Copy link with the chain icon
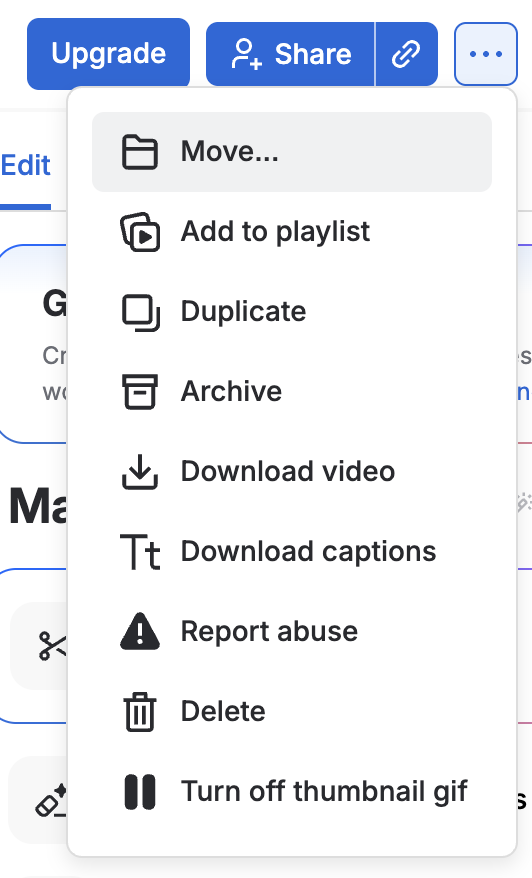The image size is (532, 878). (x=407, y=54)
